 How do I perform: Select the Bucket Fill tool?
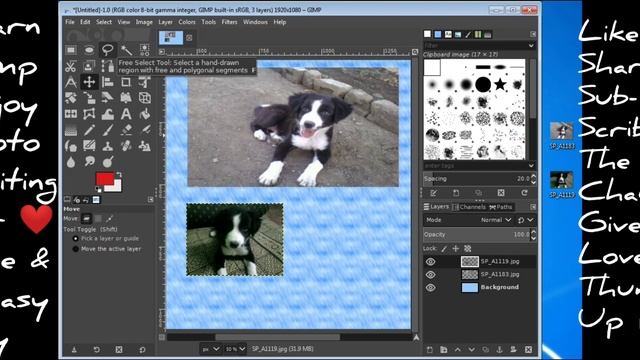(x=144, y=114)
